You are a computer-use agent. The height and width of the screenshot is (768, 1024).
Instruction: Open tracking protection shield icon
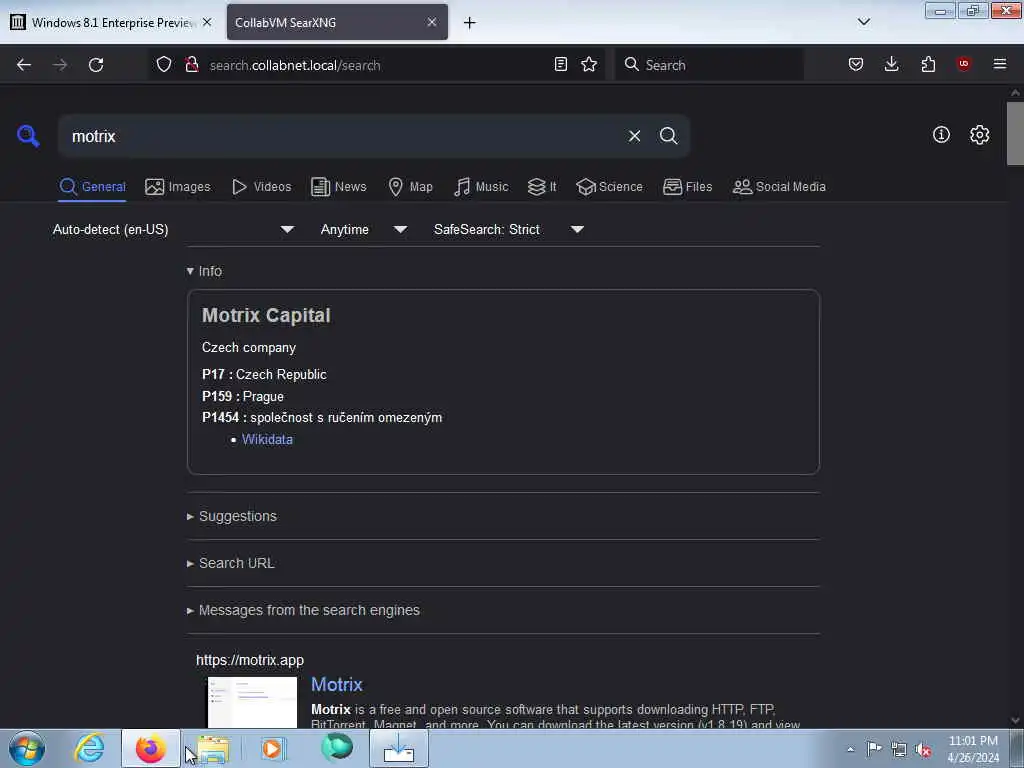pos(164,64)
